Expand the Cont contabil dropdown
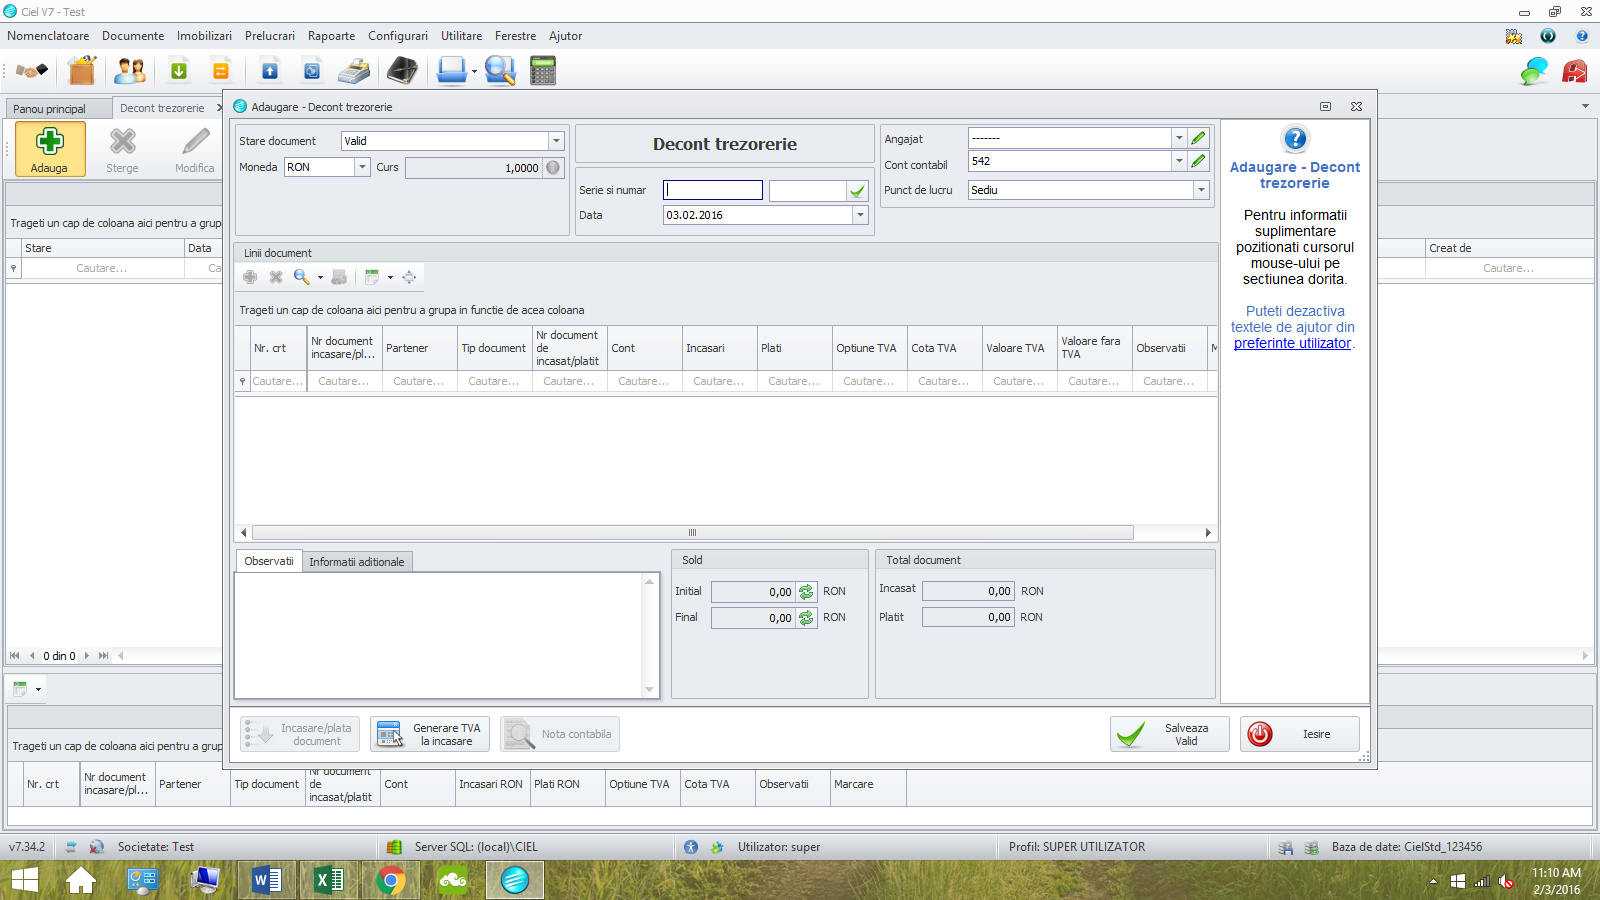This screenshot has width=1600, height=900. click(1179, 161)
